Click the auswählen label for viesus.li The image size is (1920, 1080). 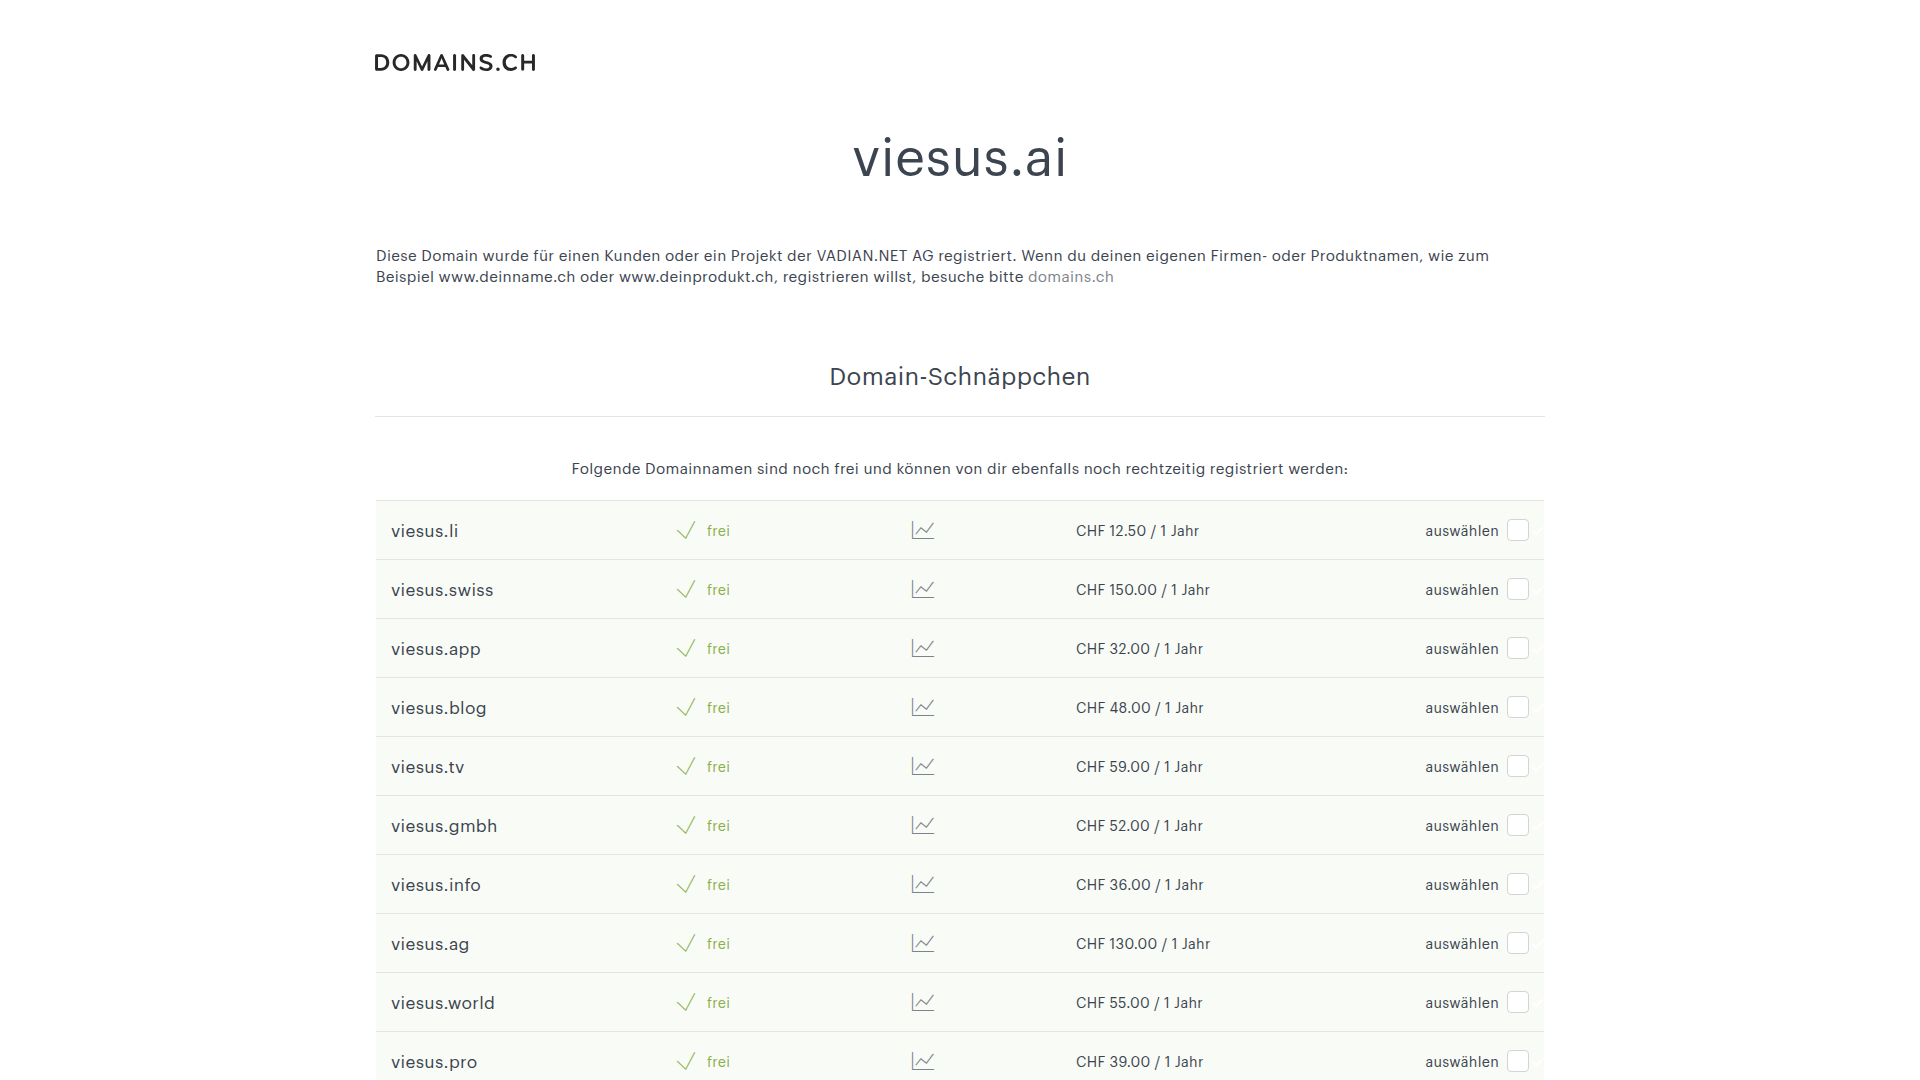1461,531
